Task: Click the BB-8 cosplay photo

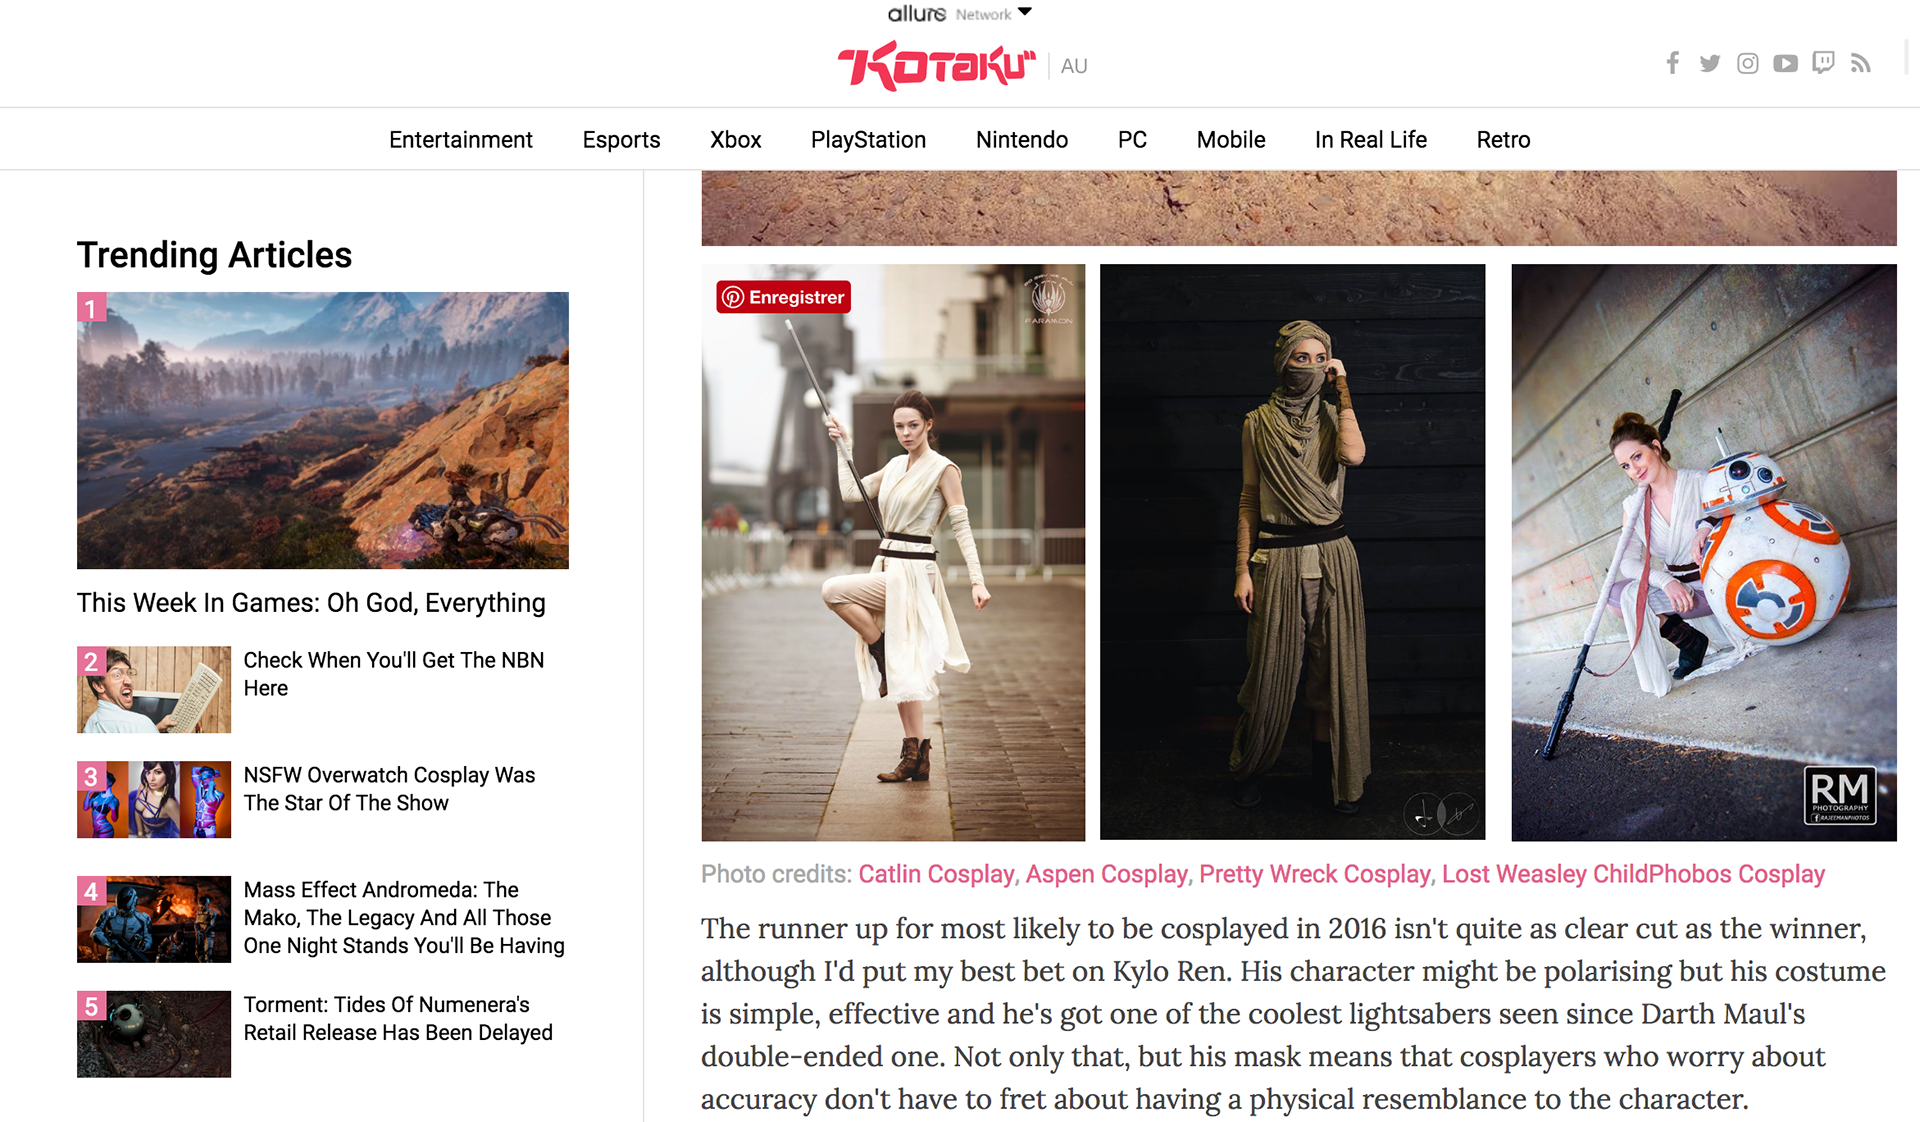Action: 1703,552
